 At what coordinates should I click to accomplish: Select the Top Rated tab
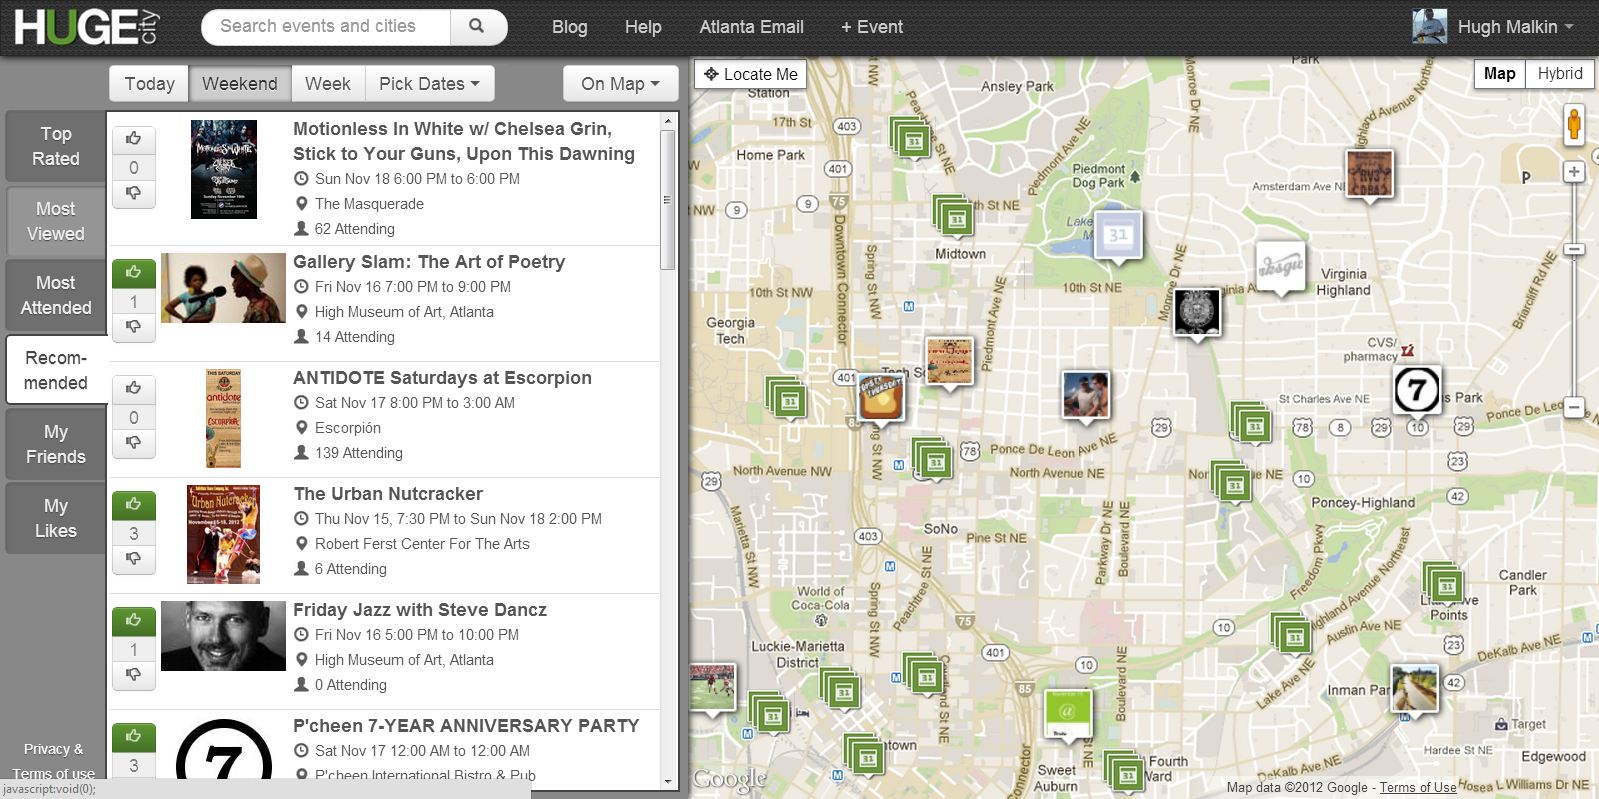[56, 146]
